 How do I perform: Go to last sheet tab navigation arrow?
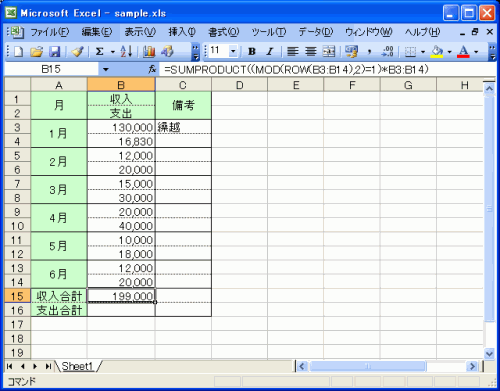pyautogui.click(x=48, y=366)
